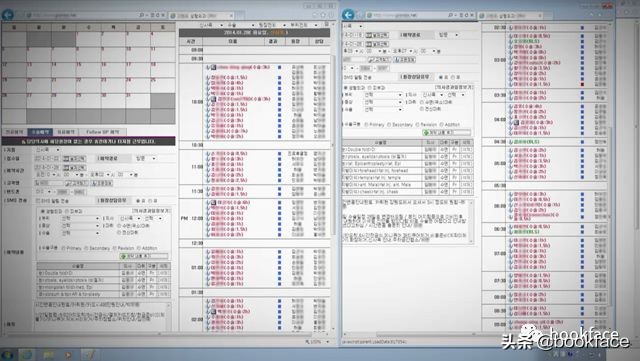This screenshot has height=361, width=640.
Task: Select the highlighted dark blue second tab
Action: (40, 132)
